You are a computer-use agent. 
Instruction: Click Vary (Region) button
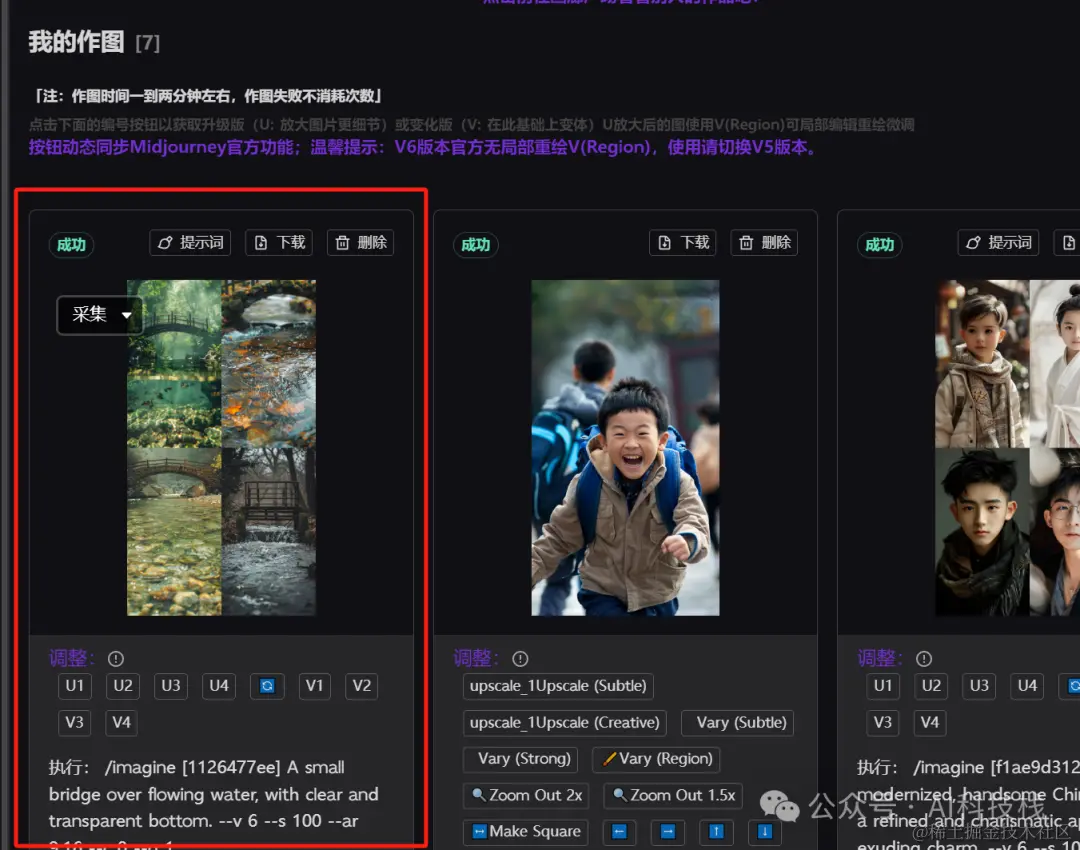coord(656,758)
